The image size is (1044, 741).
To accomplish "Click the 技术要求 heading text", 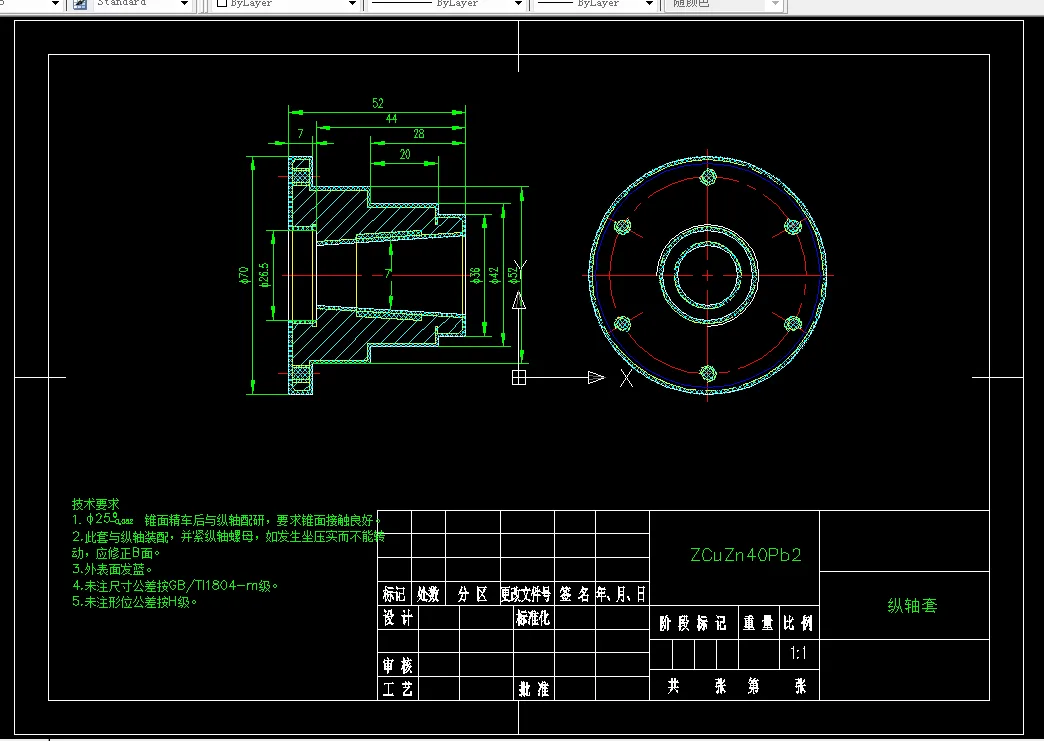I will coord(96,504).
